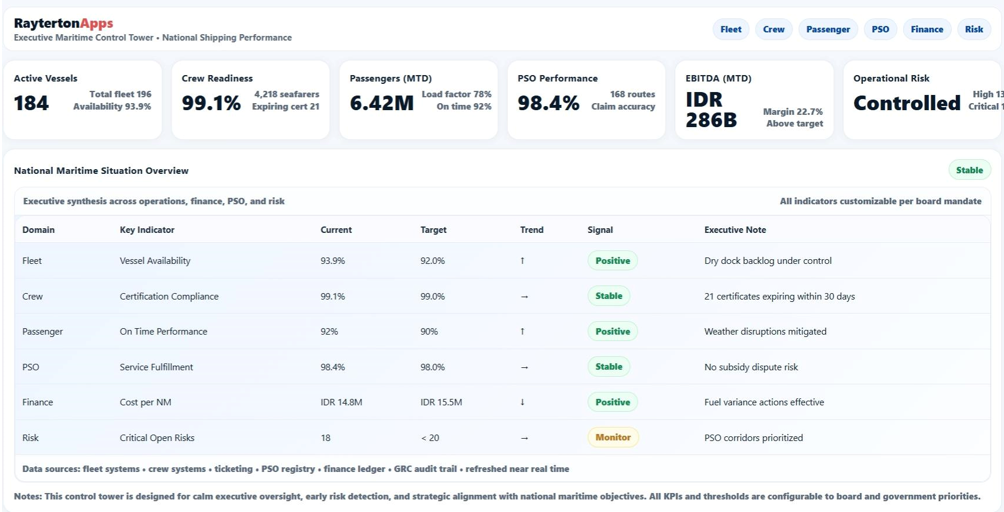Image resolution: width=1004 pixels, height=512 pixels.
Task: Select the Crew Readiness 99.1% card
Action: (x=250, y=100)
